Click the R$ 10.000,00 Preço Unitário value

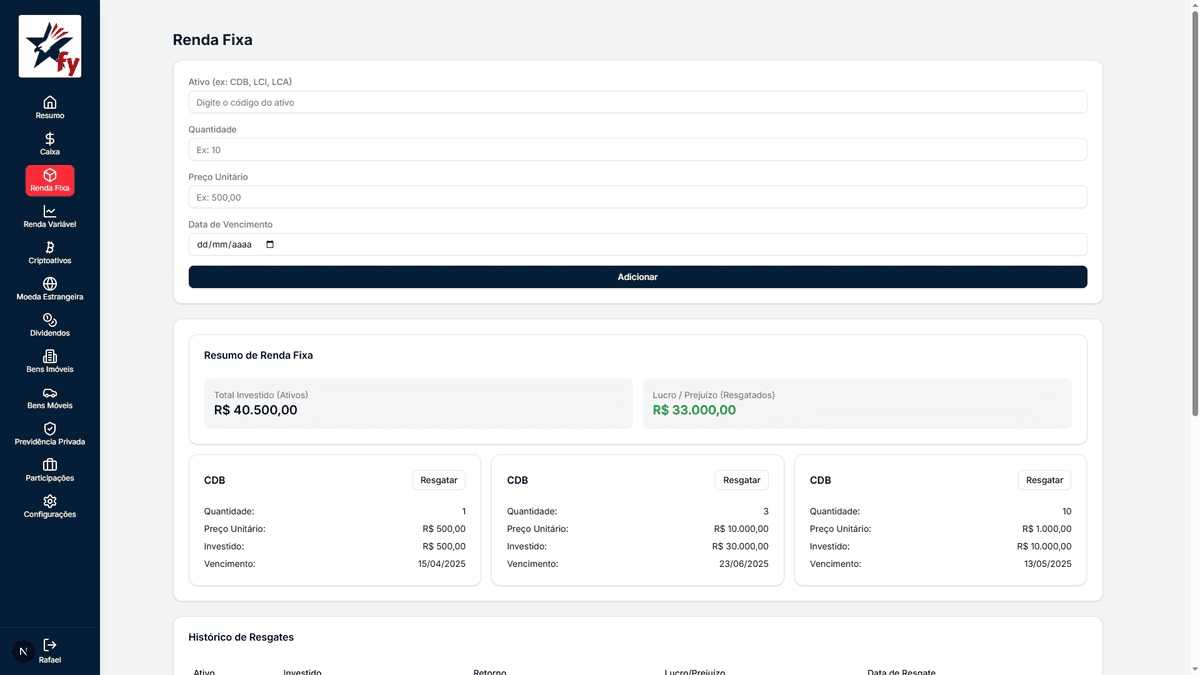click(x=741, y=529)
